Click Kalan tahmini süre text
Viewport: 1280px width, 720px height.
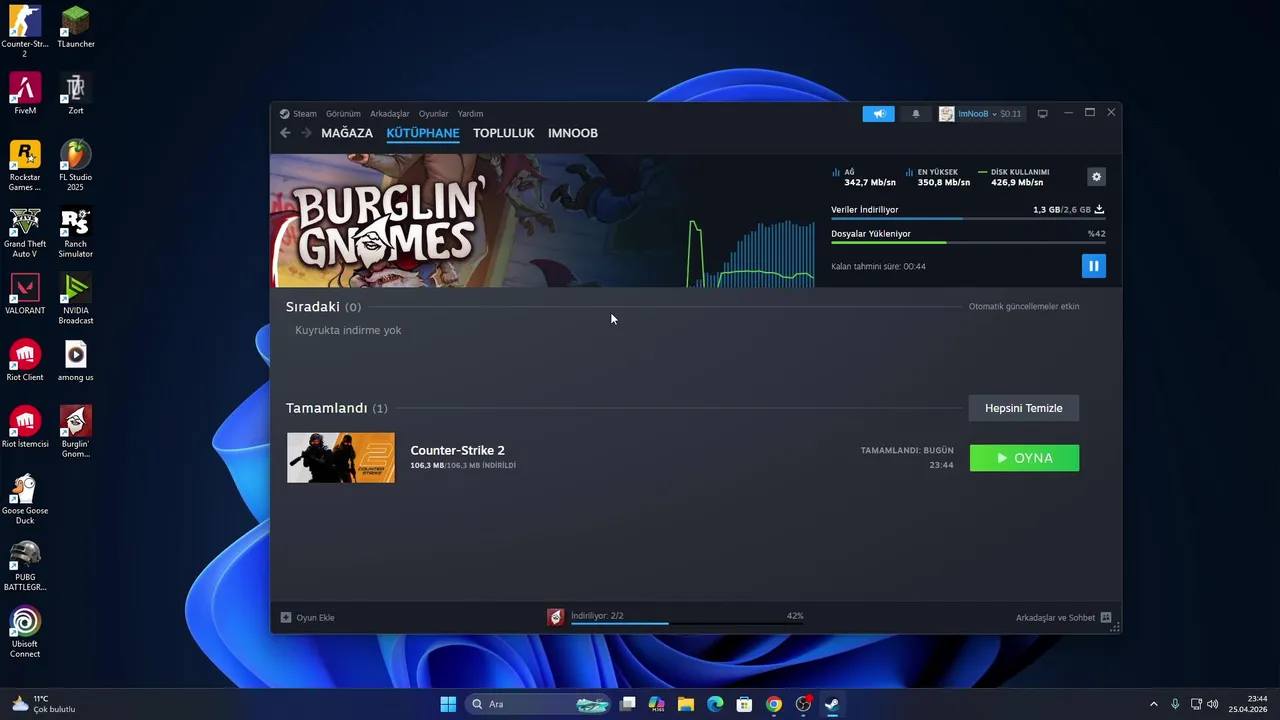click(x=878, y=267)
